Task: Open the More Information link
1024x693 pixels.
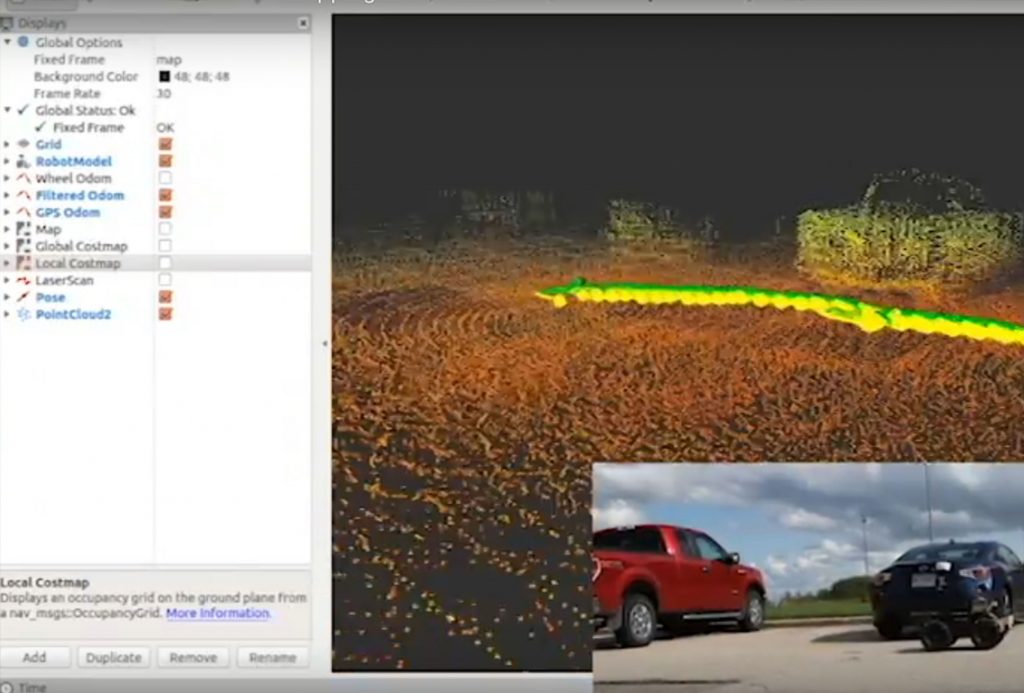Action: point(218,613)
